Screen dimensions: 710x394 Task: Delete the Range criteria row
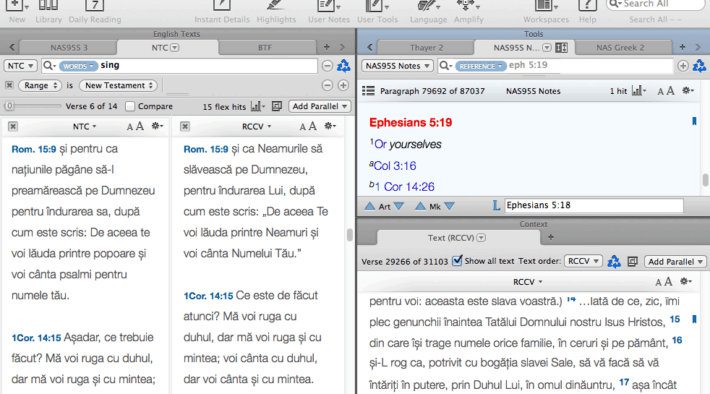pyautogui.click(x=9, y=85)
